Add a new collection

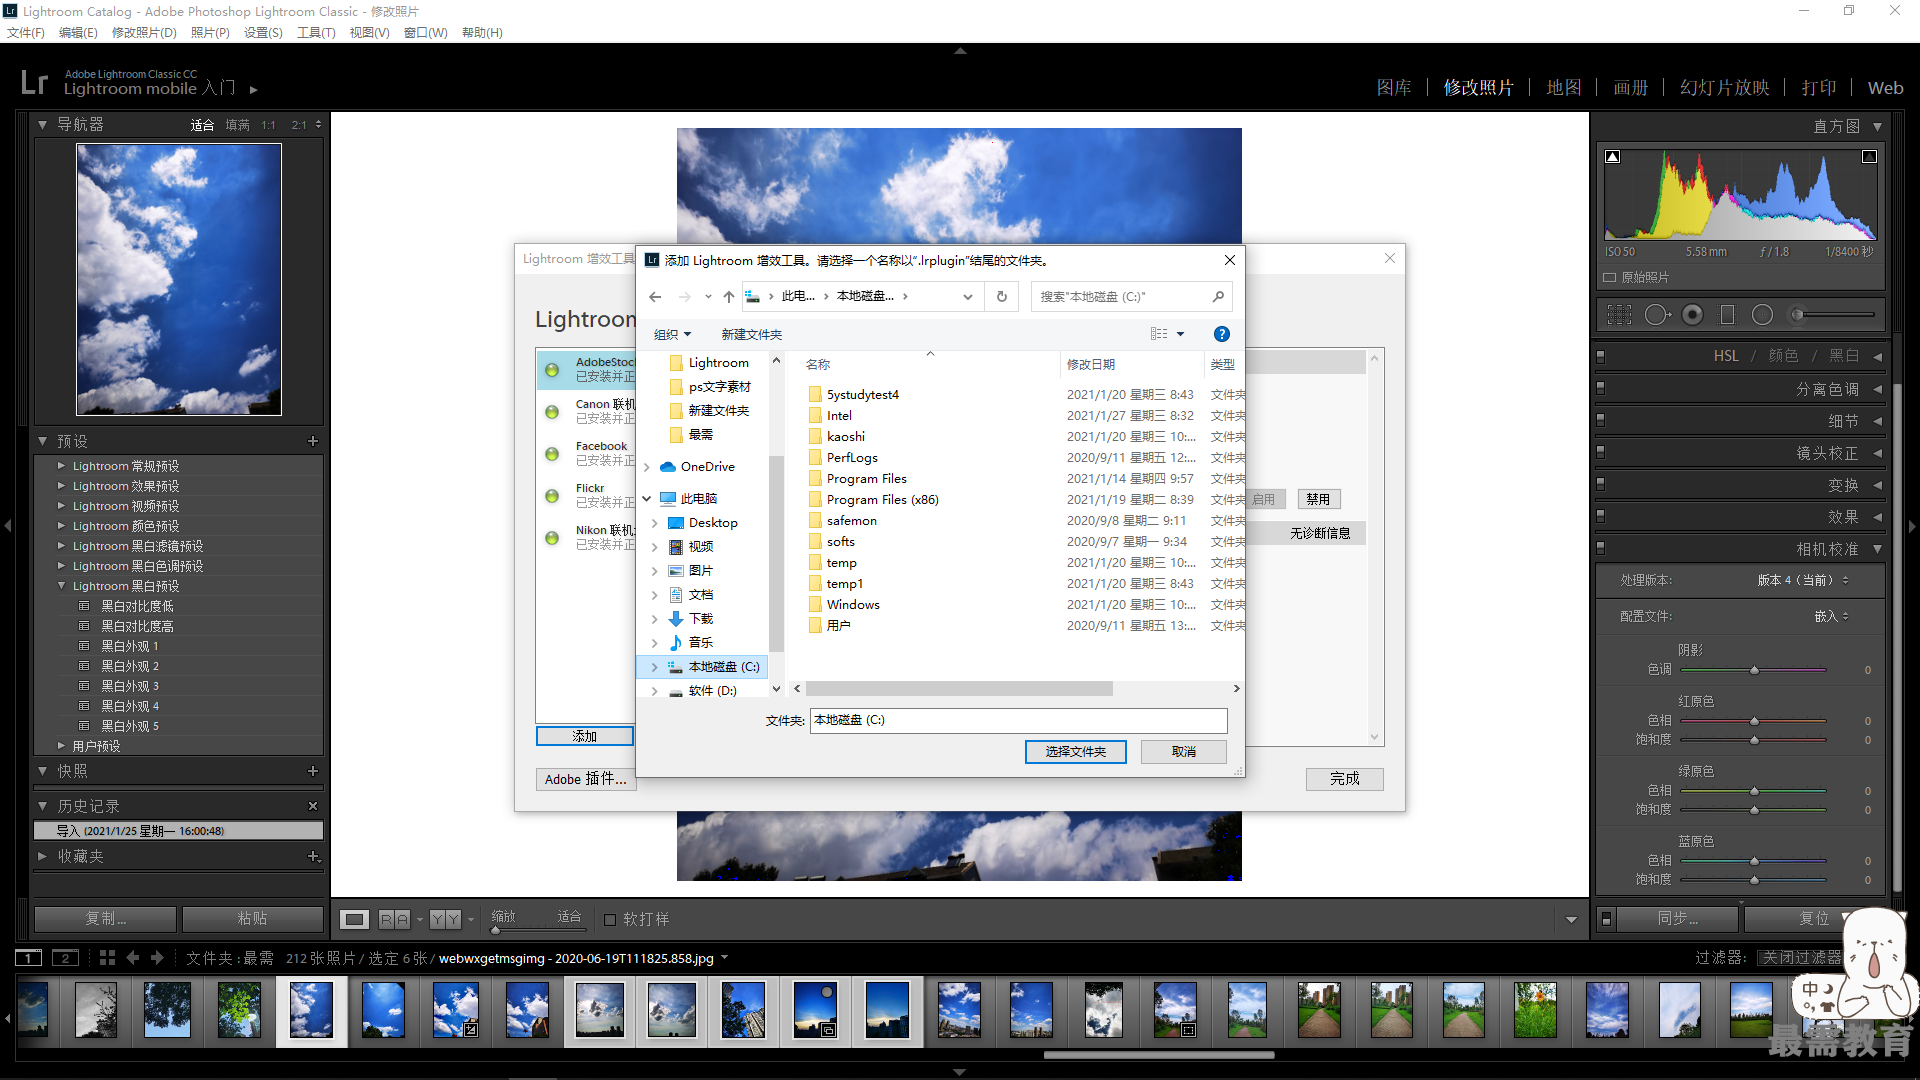click(313, 856)
